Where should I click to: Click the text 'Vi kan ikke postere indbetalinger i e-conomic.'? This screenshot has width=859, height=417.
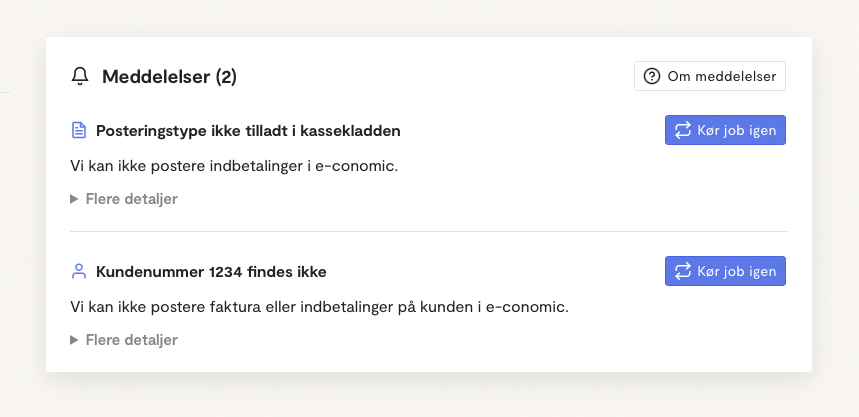(x=234, y=165)
